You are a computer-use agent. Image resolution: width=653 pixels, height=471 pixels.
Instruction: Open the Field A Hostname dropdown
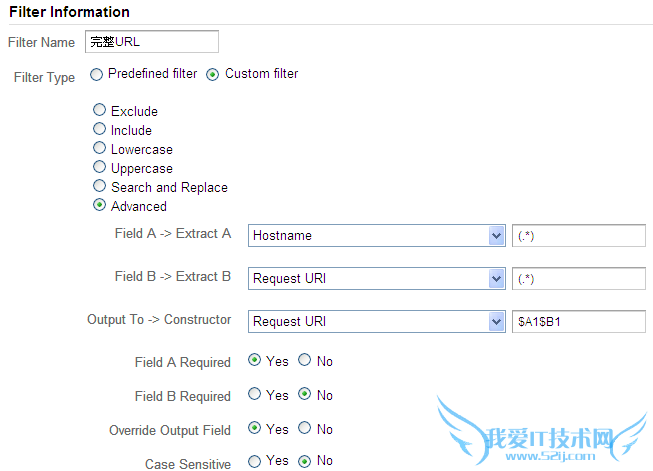click(x=376, y=236)
